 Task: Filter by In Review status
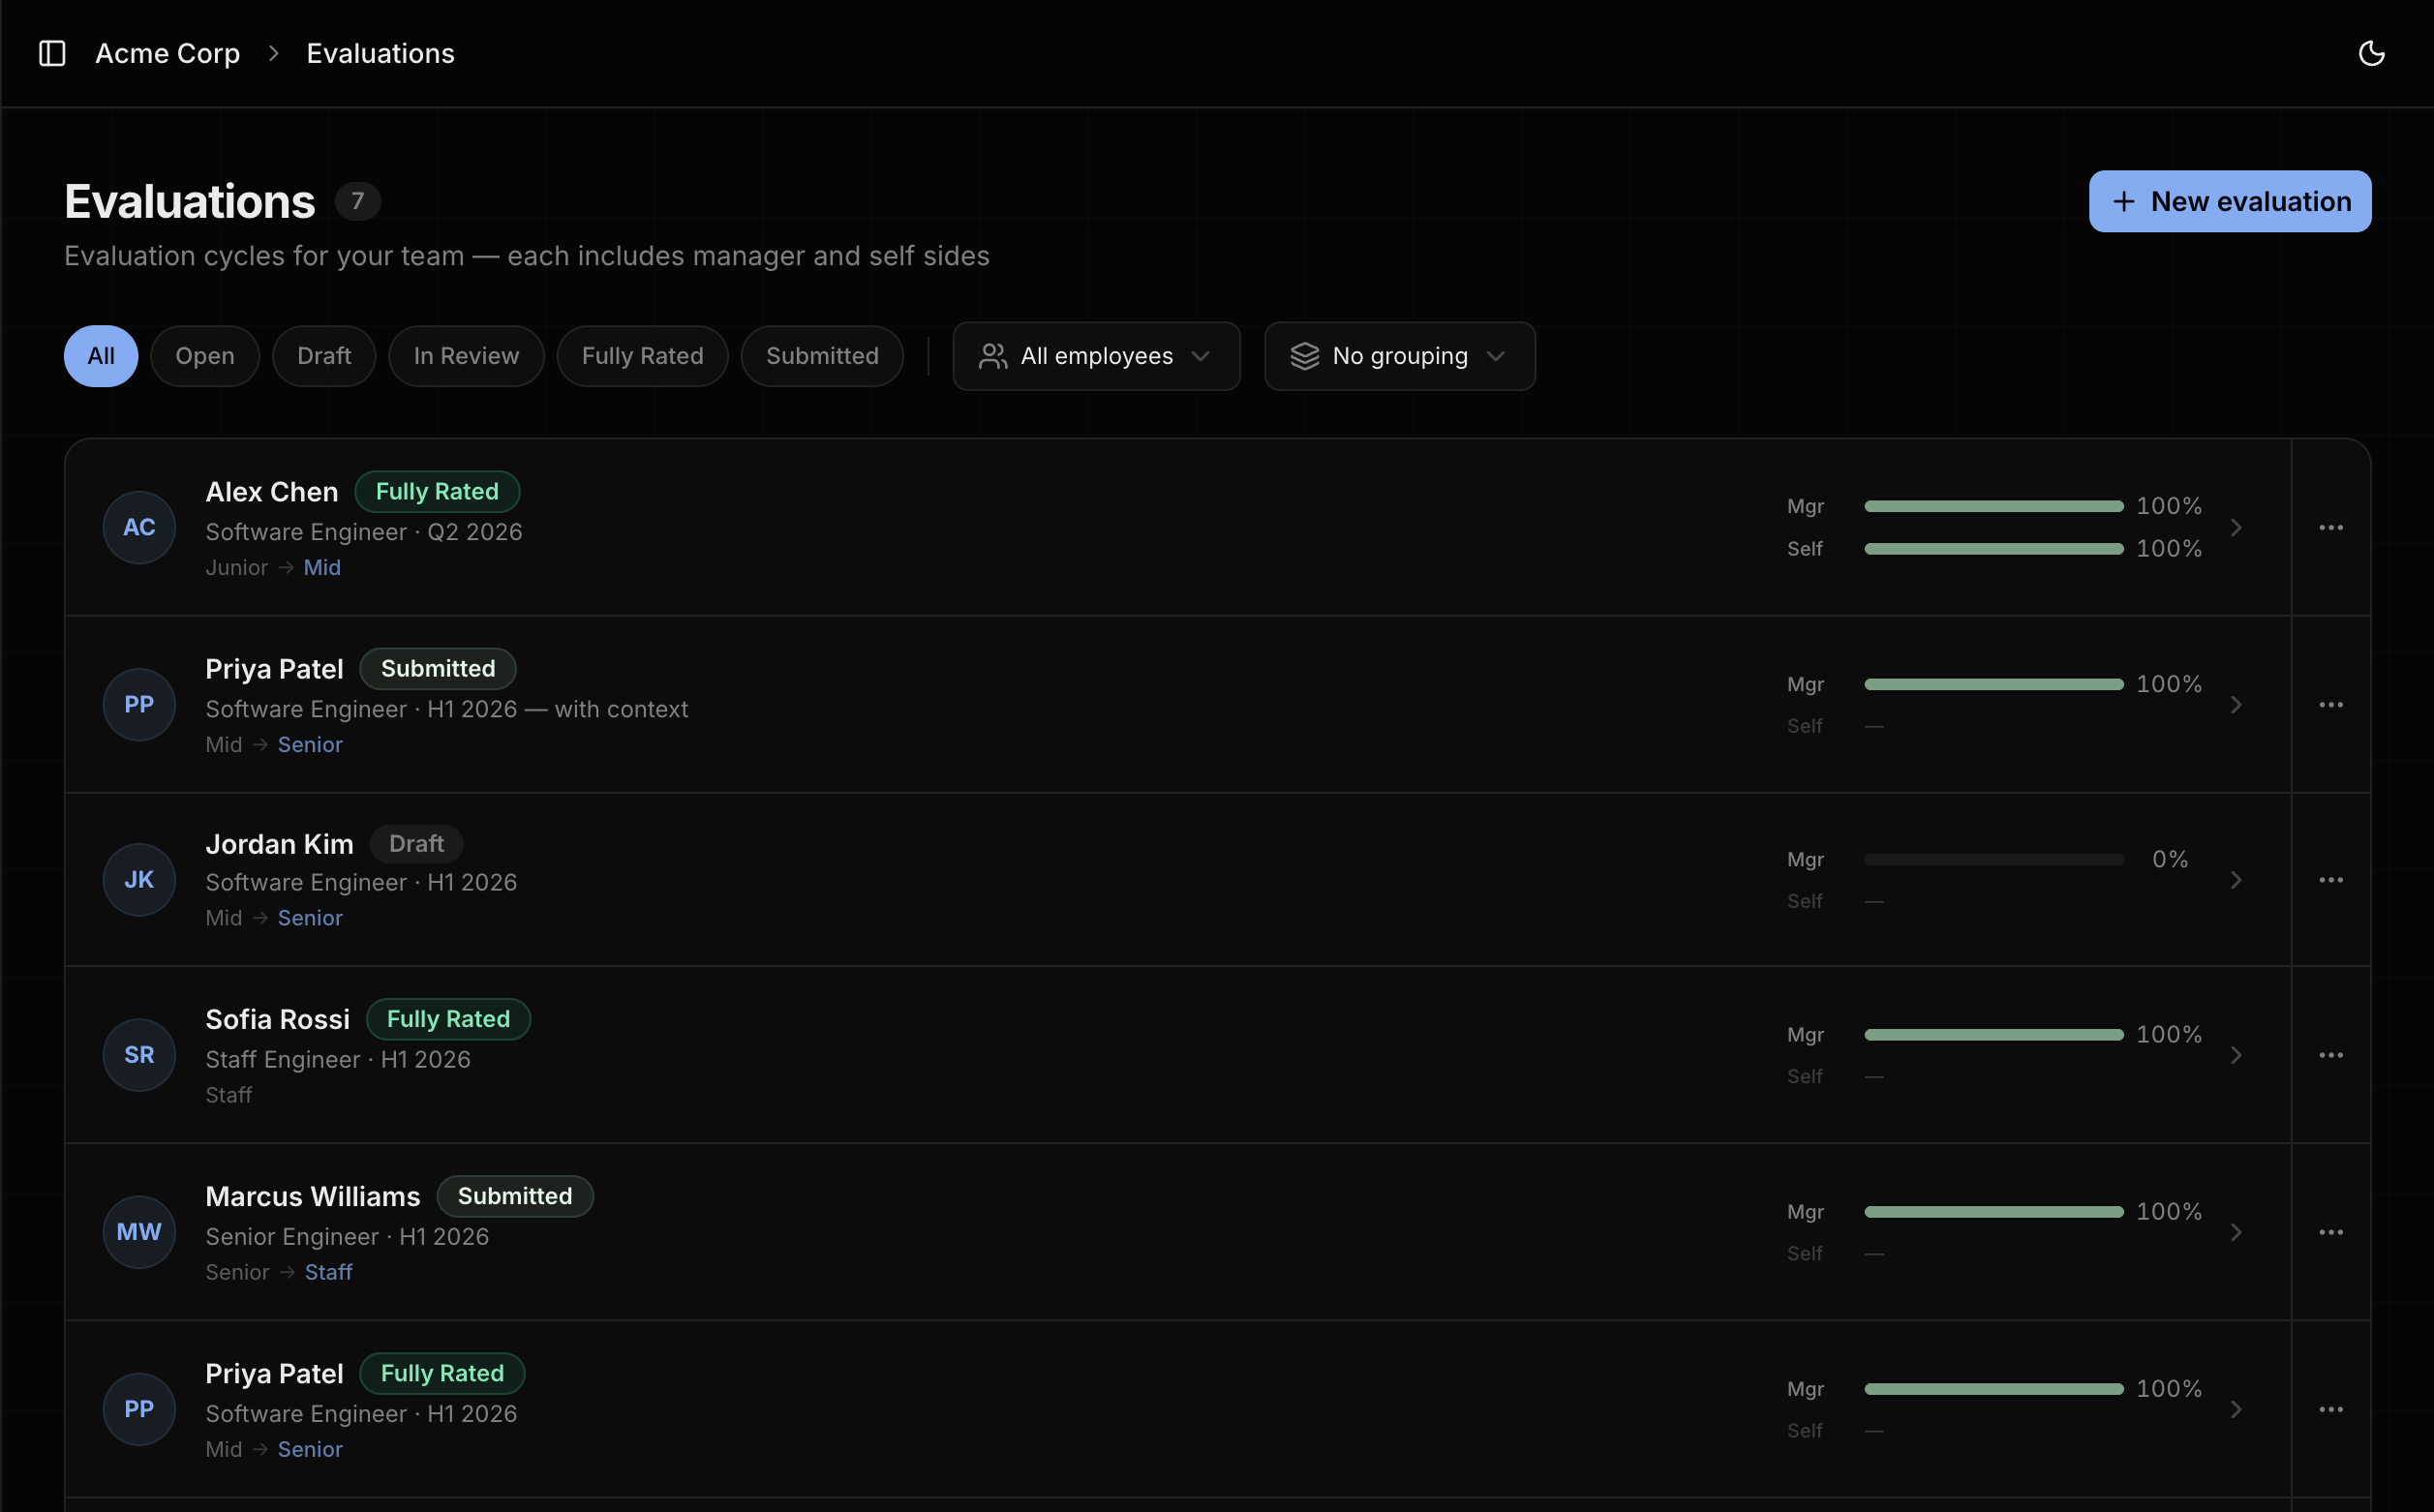point(466,356)
